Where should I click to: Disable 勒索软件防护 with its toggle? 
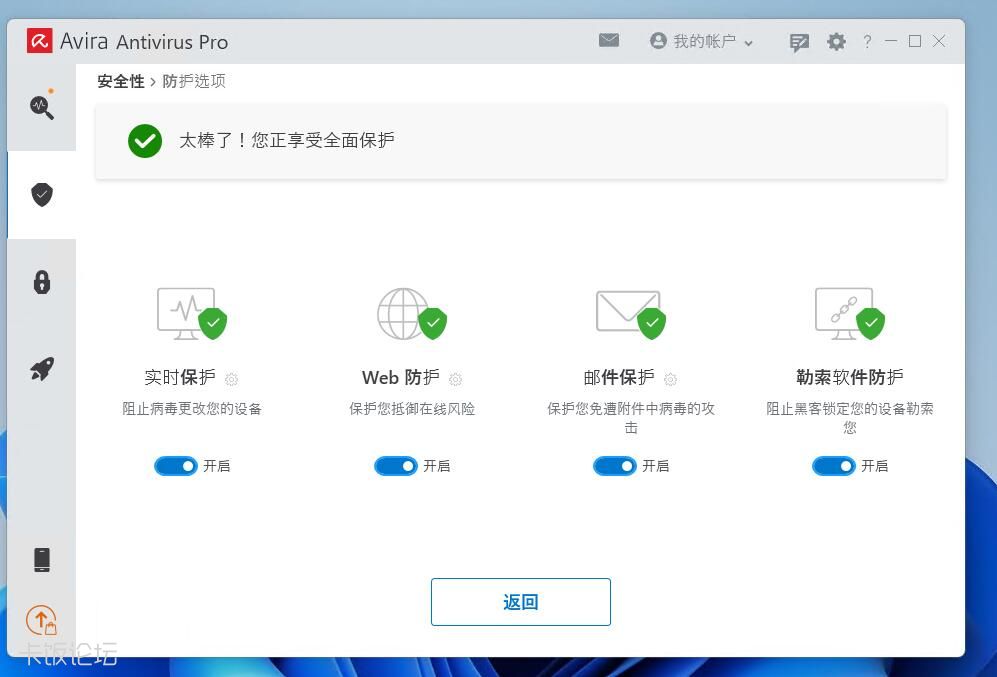pyautogui.click(x=834, y=466)
